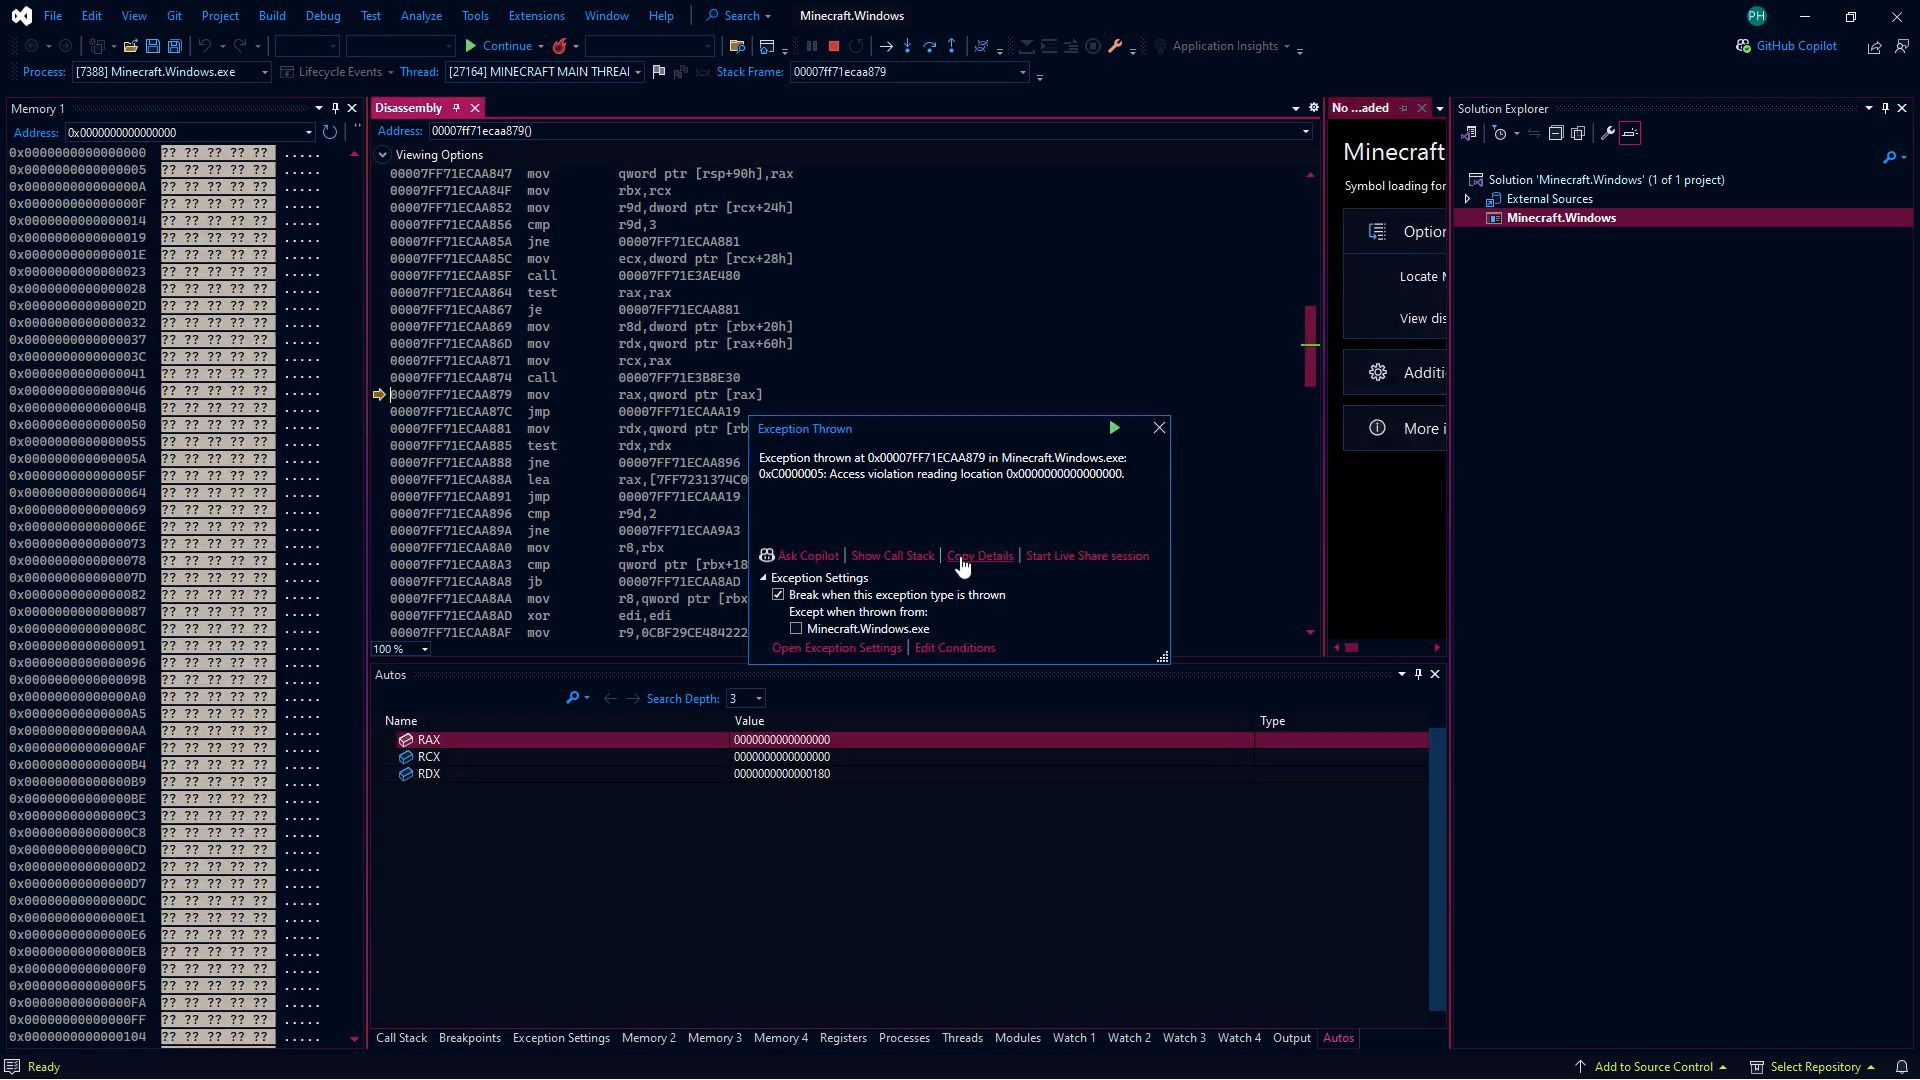Image resolution: width=1920 pixels, height=1080 pixels.
Task: Switch to the Modules tab
Action: [x=1017, y=1038]
